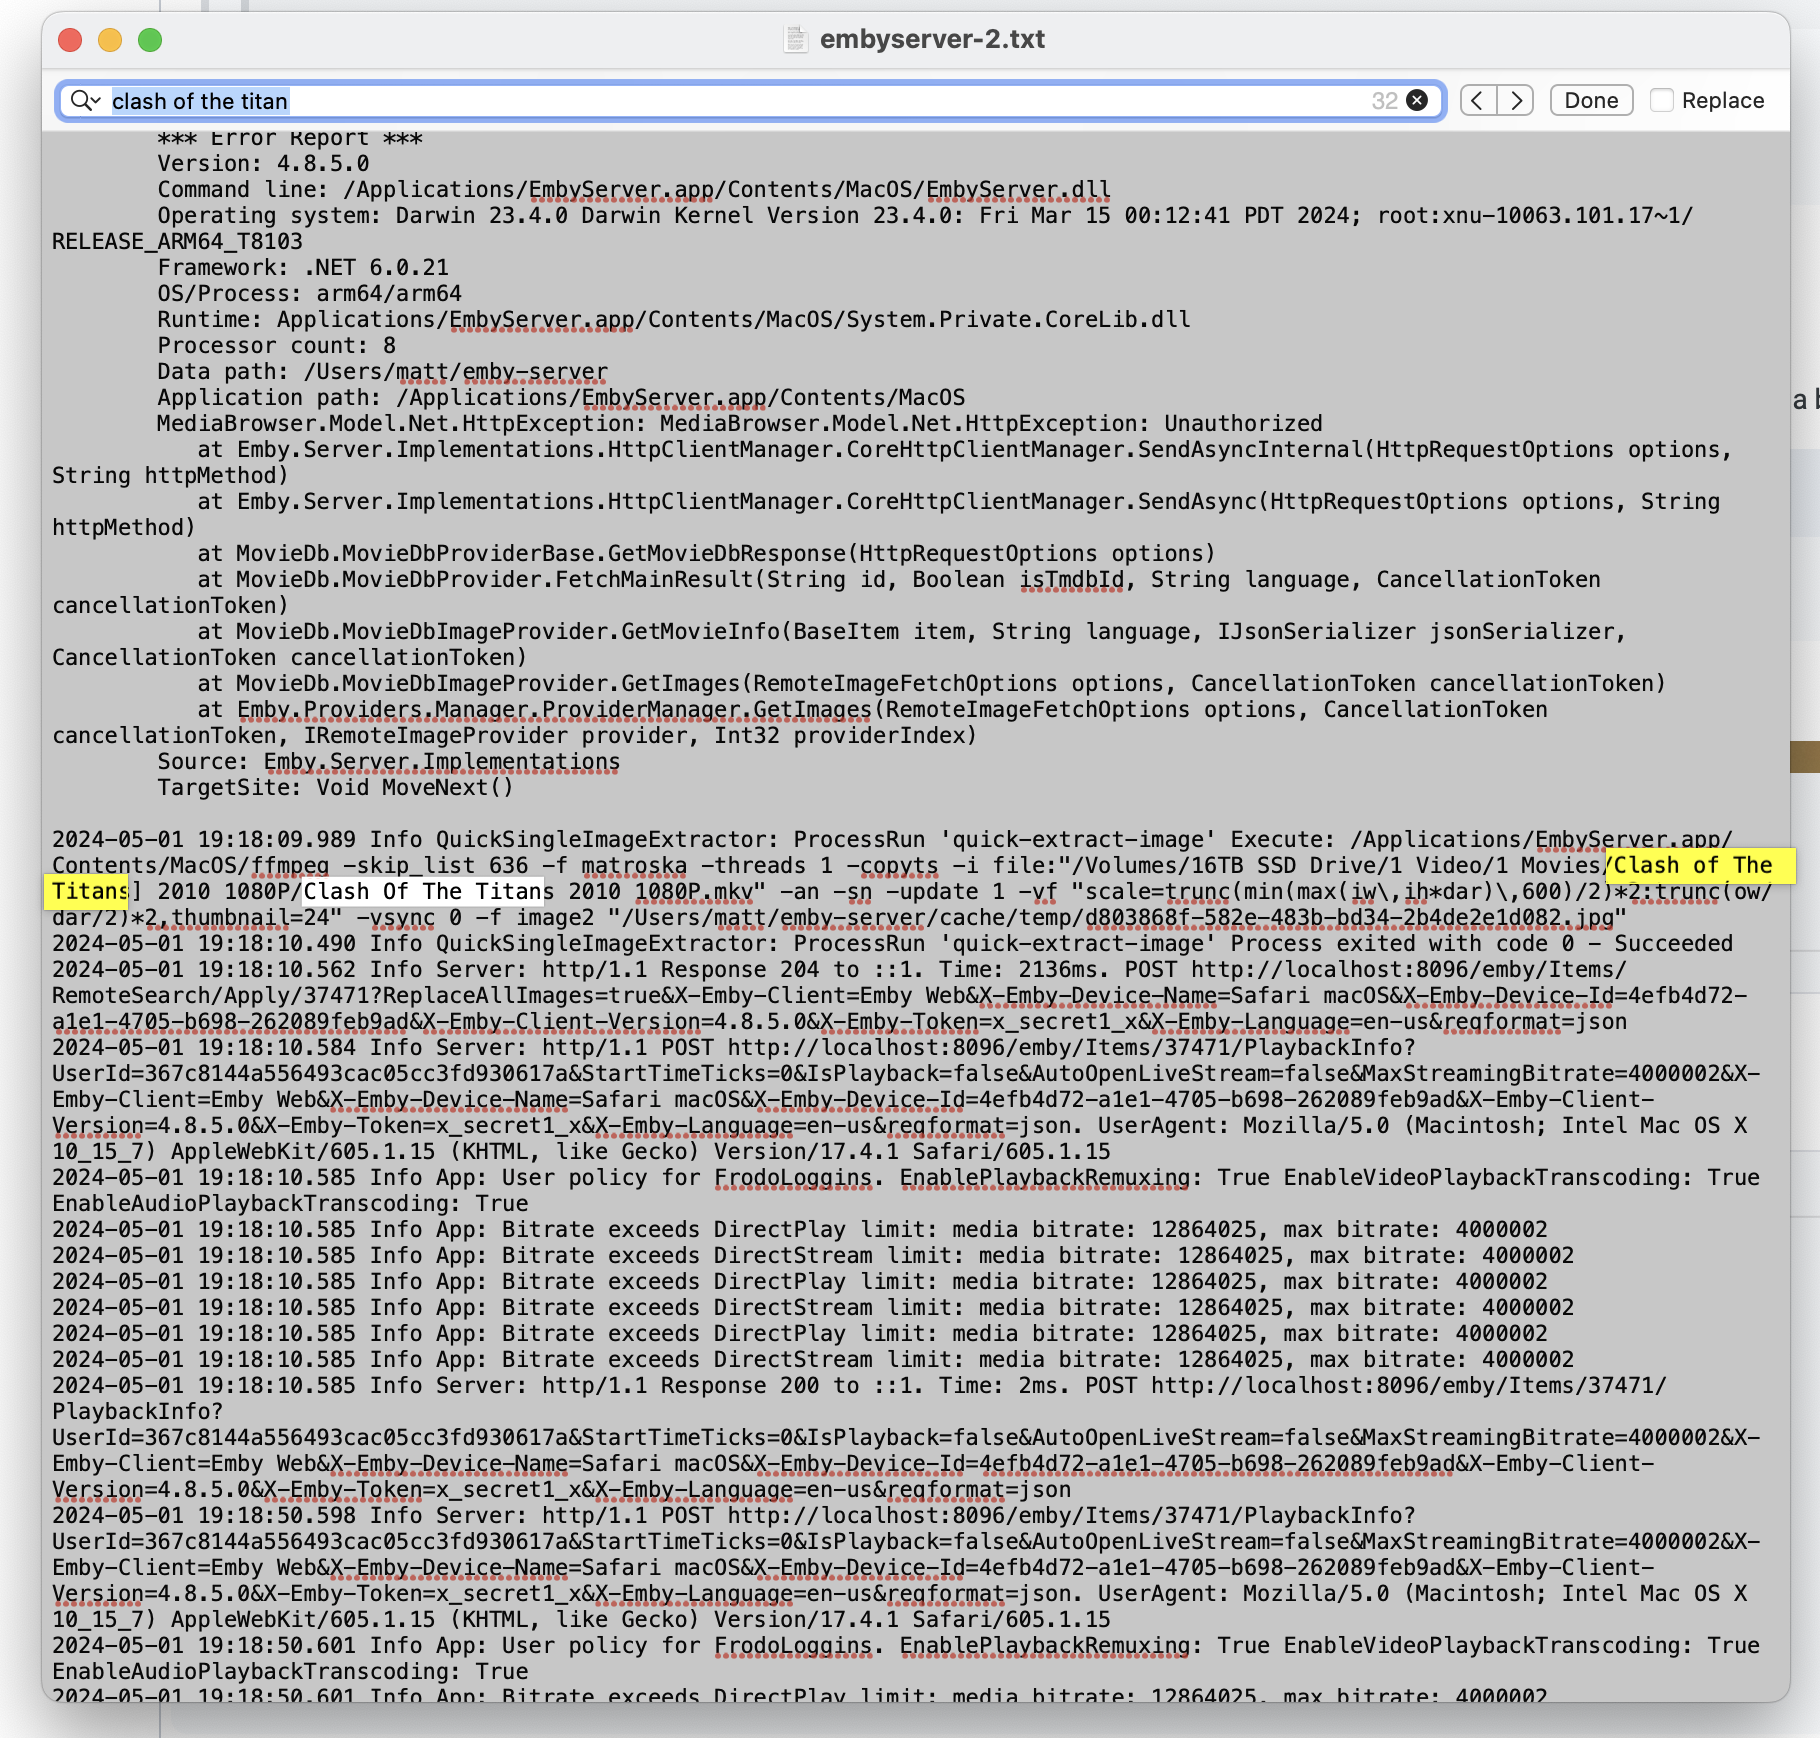Close the window with red button
The width and height of the screenshot is (1820, 1738).
pos(70,40)
